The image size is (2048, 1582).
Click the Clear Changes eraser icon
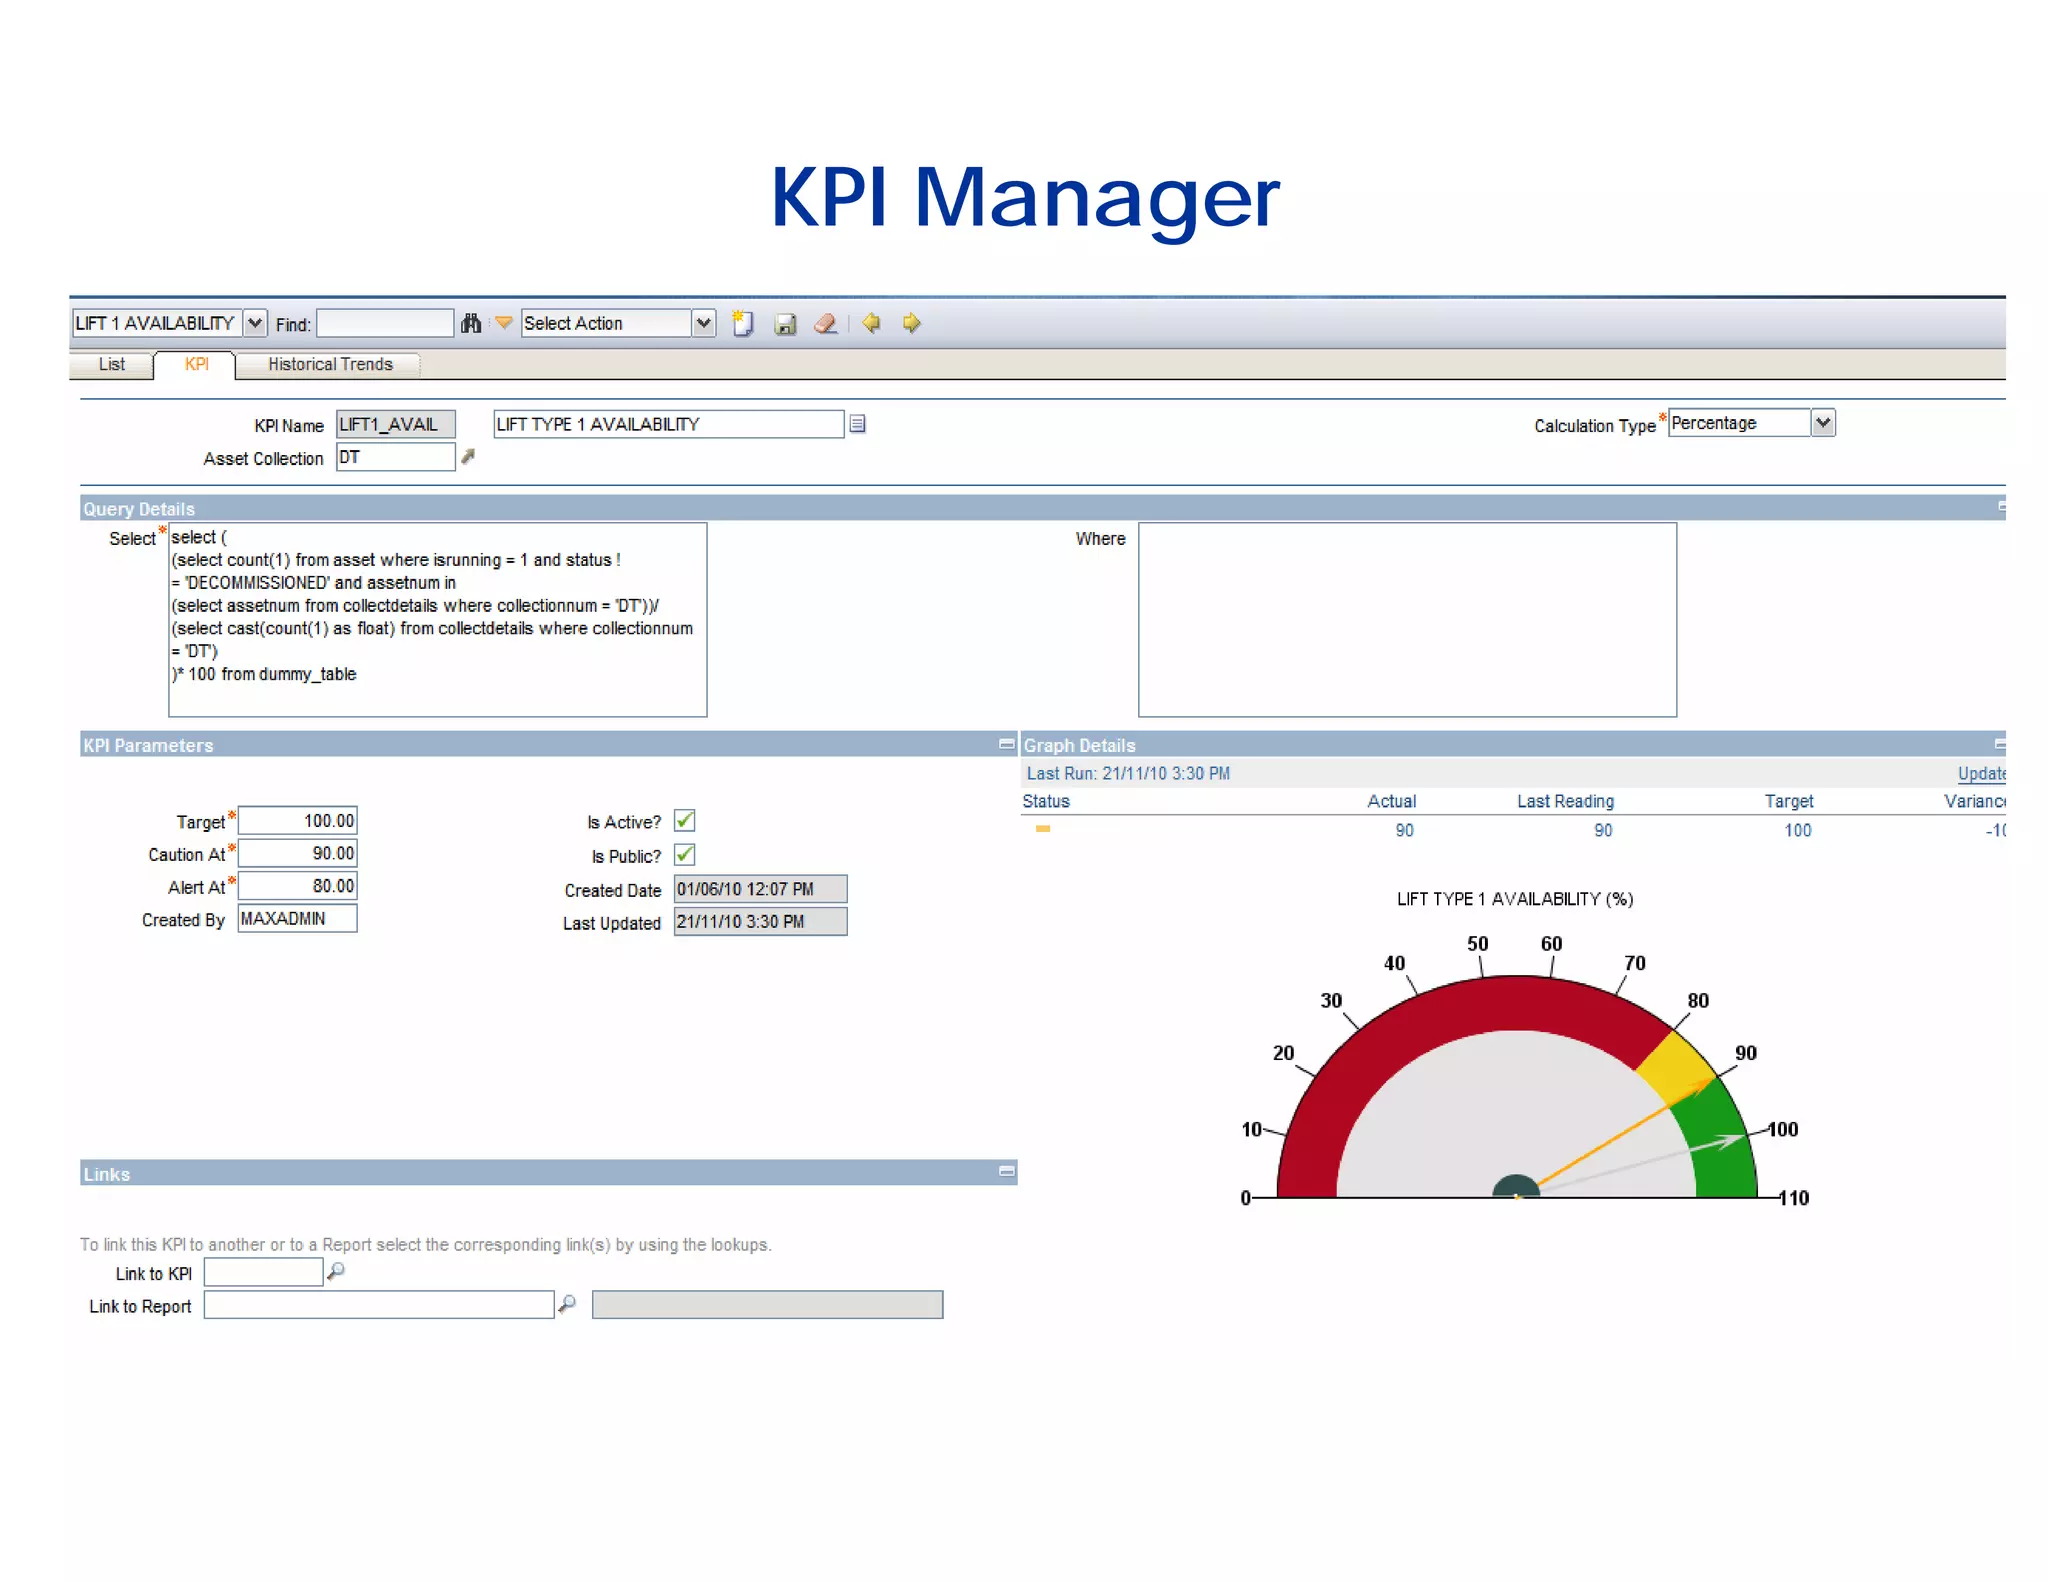(826, 324)
